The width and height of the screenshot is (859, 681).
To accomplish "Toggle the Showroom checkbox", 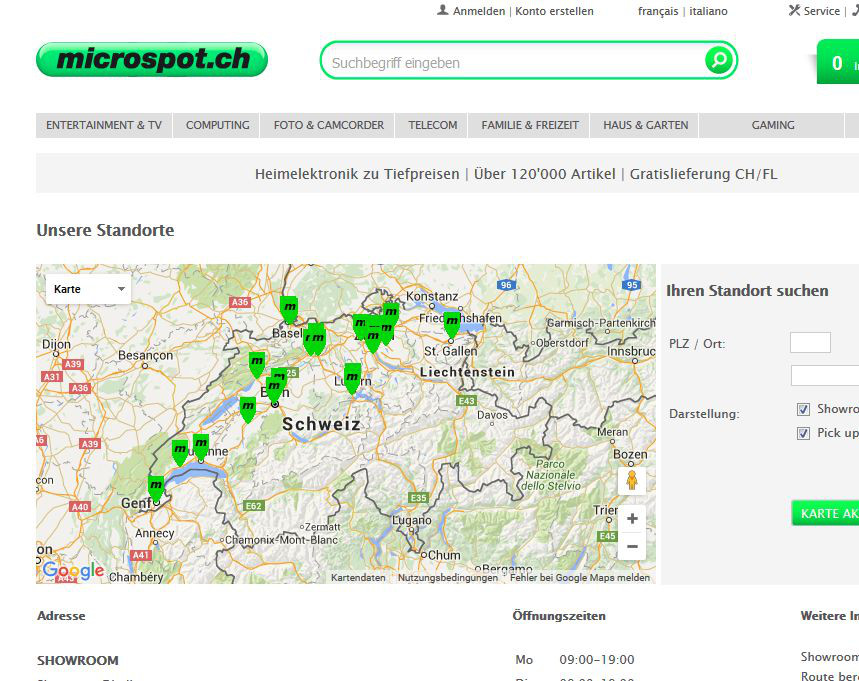I will click(x=803, y=409).
